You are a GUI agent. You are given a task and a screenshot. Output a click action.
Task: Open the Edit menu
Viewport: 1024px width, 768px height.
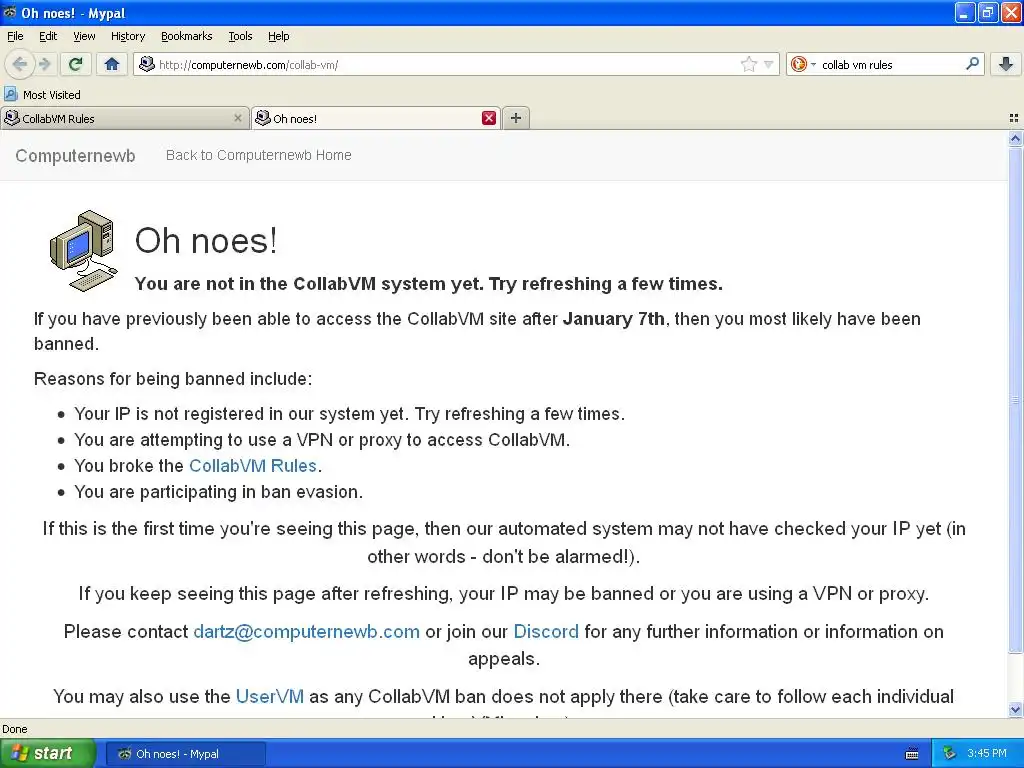click(48, 36)
